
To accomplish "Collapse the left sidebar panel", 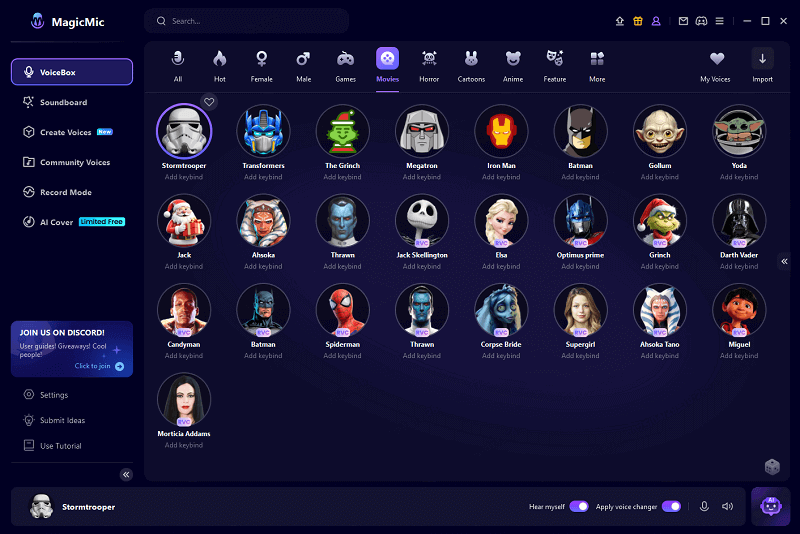I will click(126, 474).
